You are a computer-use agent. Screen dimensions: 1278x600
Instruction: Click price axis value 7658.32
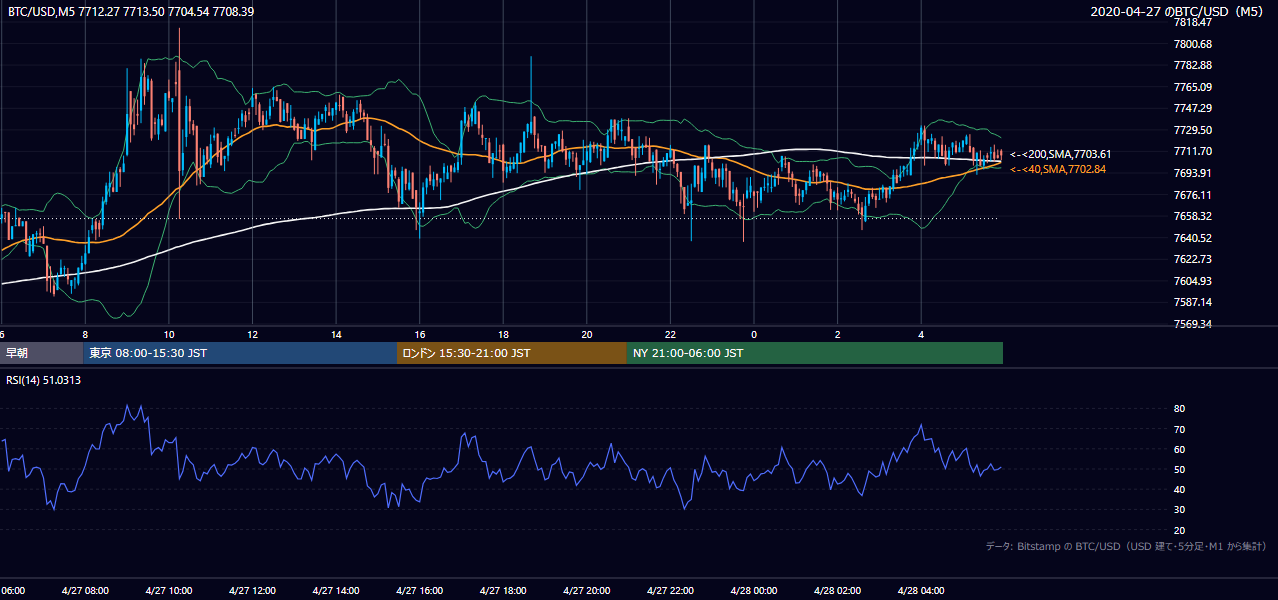click(x=1192, y=216)
